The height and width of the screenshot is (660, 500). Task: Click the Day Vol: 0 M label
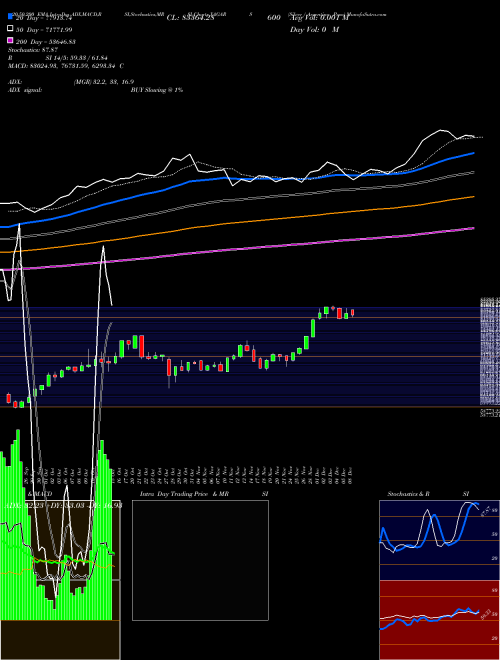(314, 30)
